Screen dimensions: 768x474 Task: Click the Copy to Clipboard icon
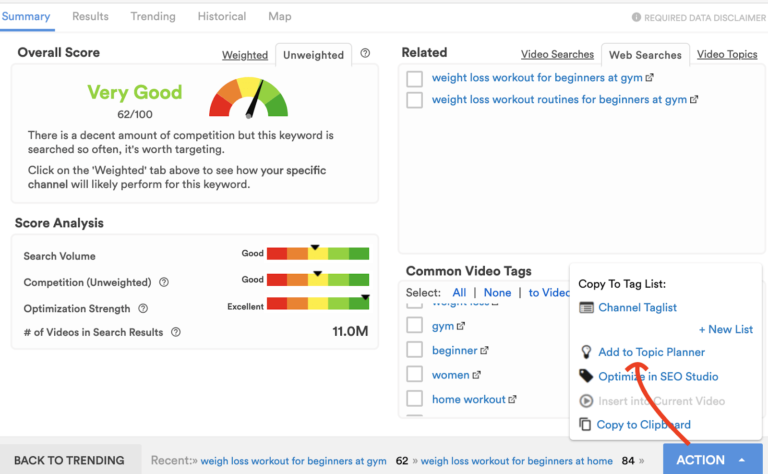587,425
